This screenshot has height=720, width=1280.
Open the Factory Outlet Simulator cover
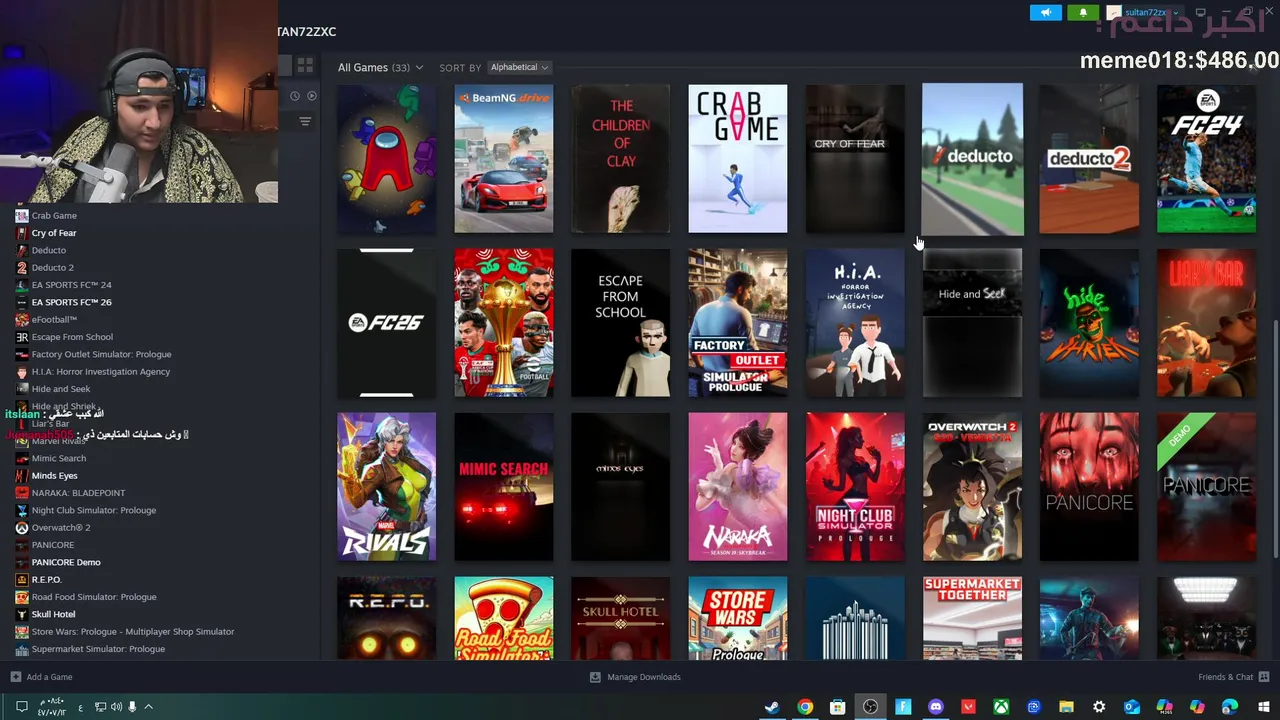pos(738,322)
